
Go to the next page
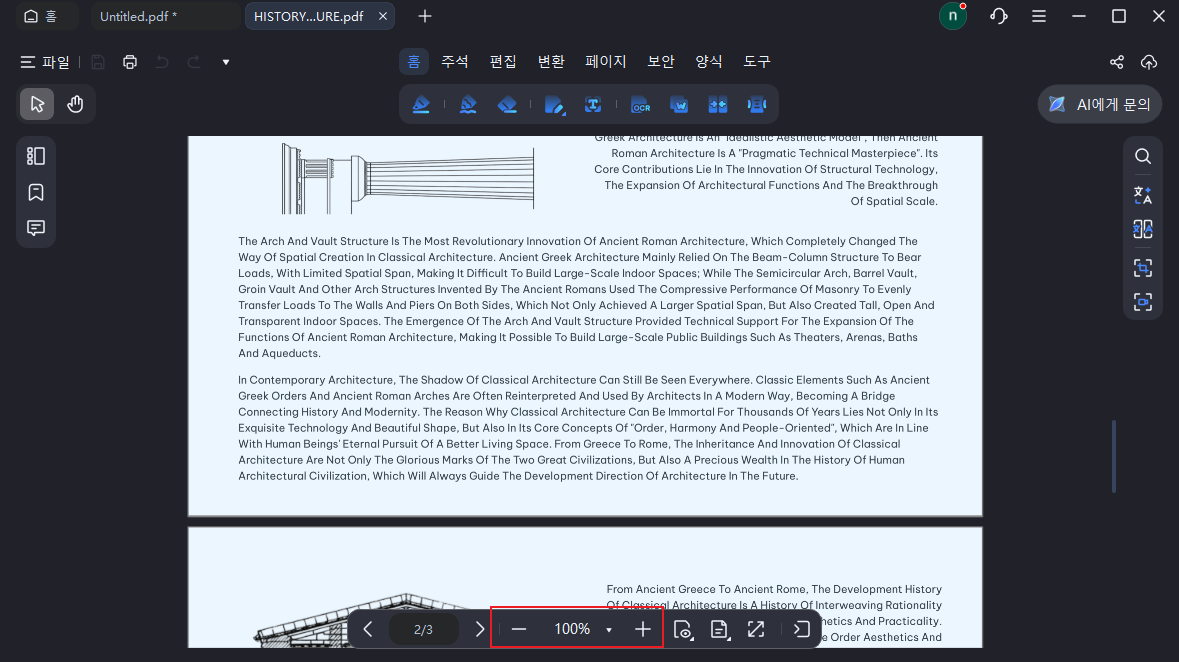480,629
